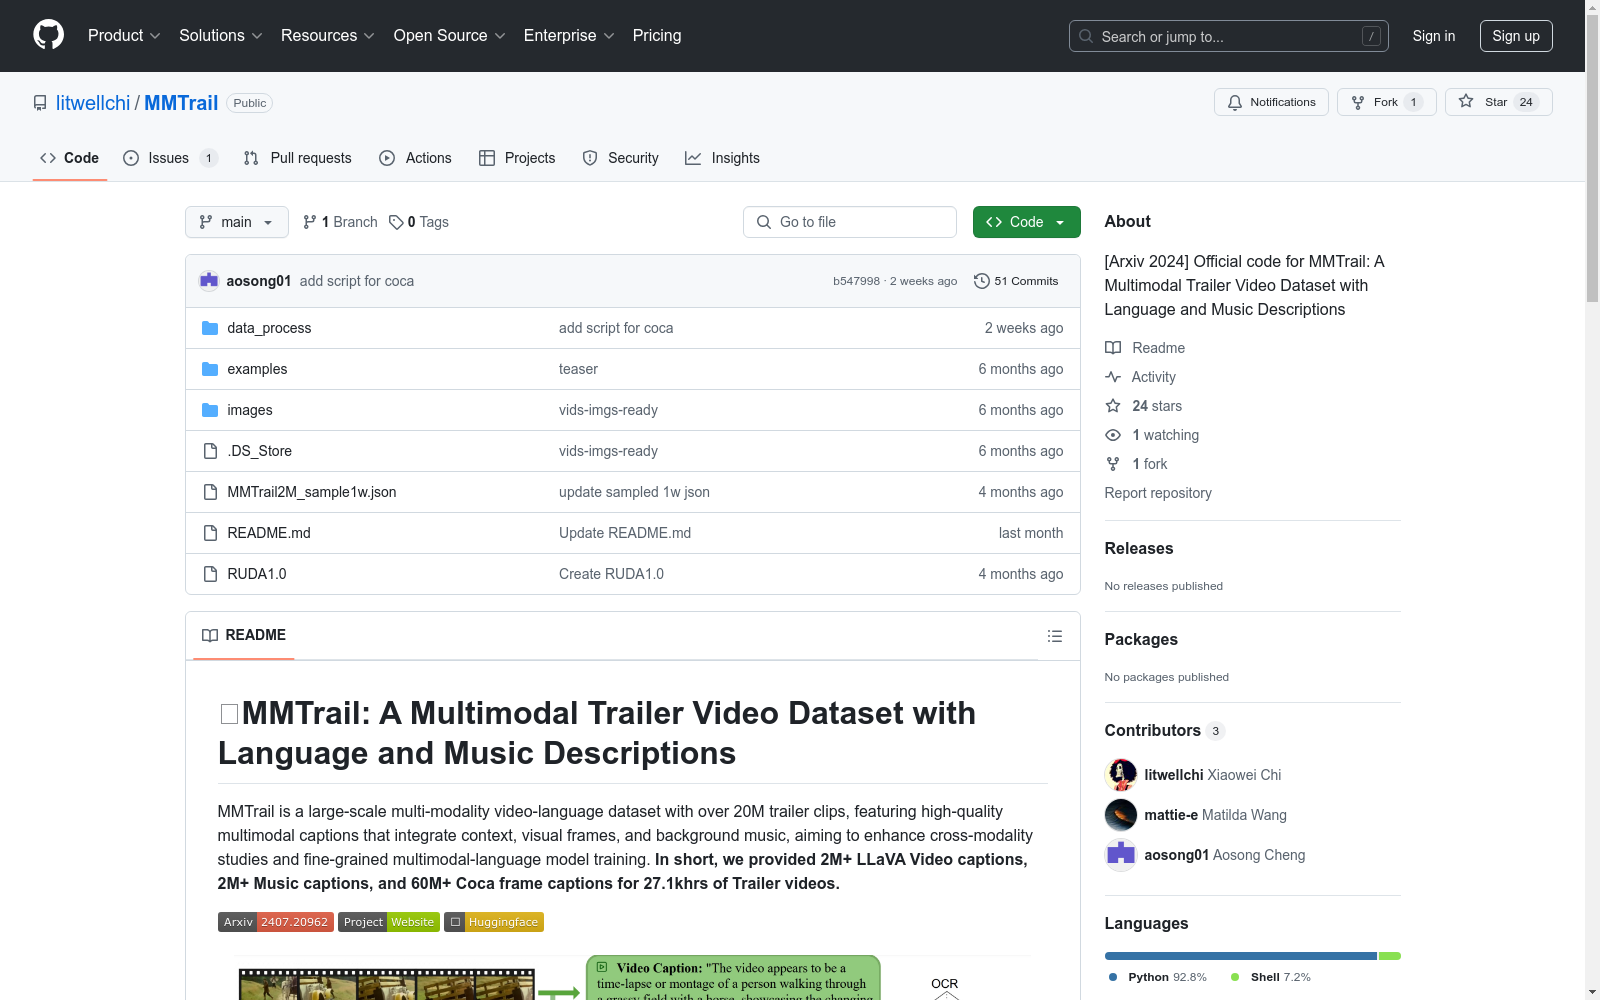Click the star icon beside 24 stars
The width and height of the screenshot is (1600, 1000).
point(1113,406)
